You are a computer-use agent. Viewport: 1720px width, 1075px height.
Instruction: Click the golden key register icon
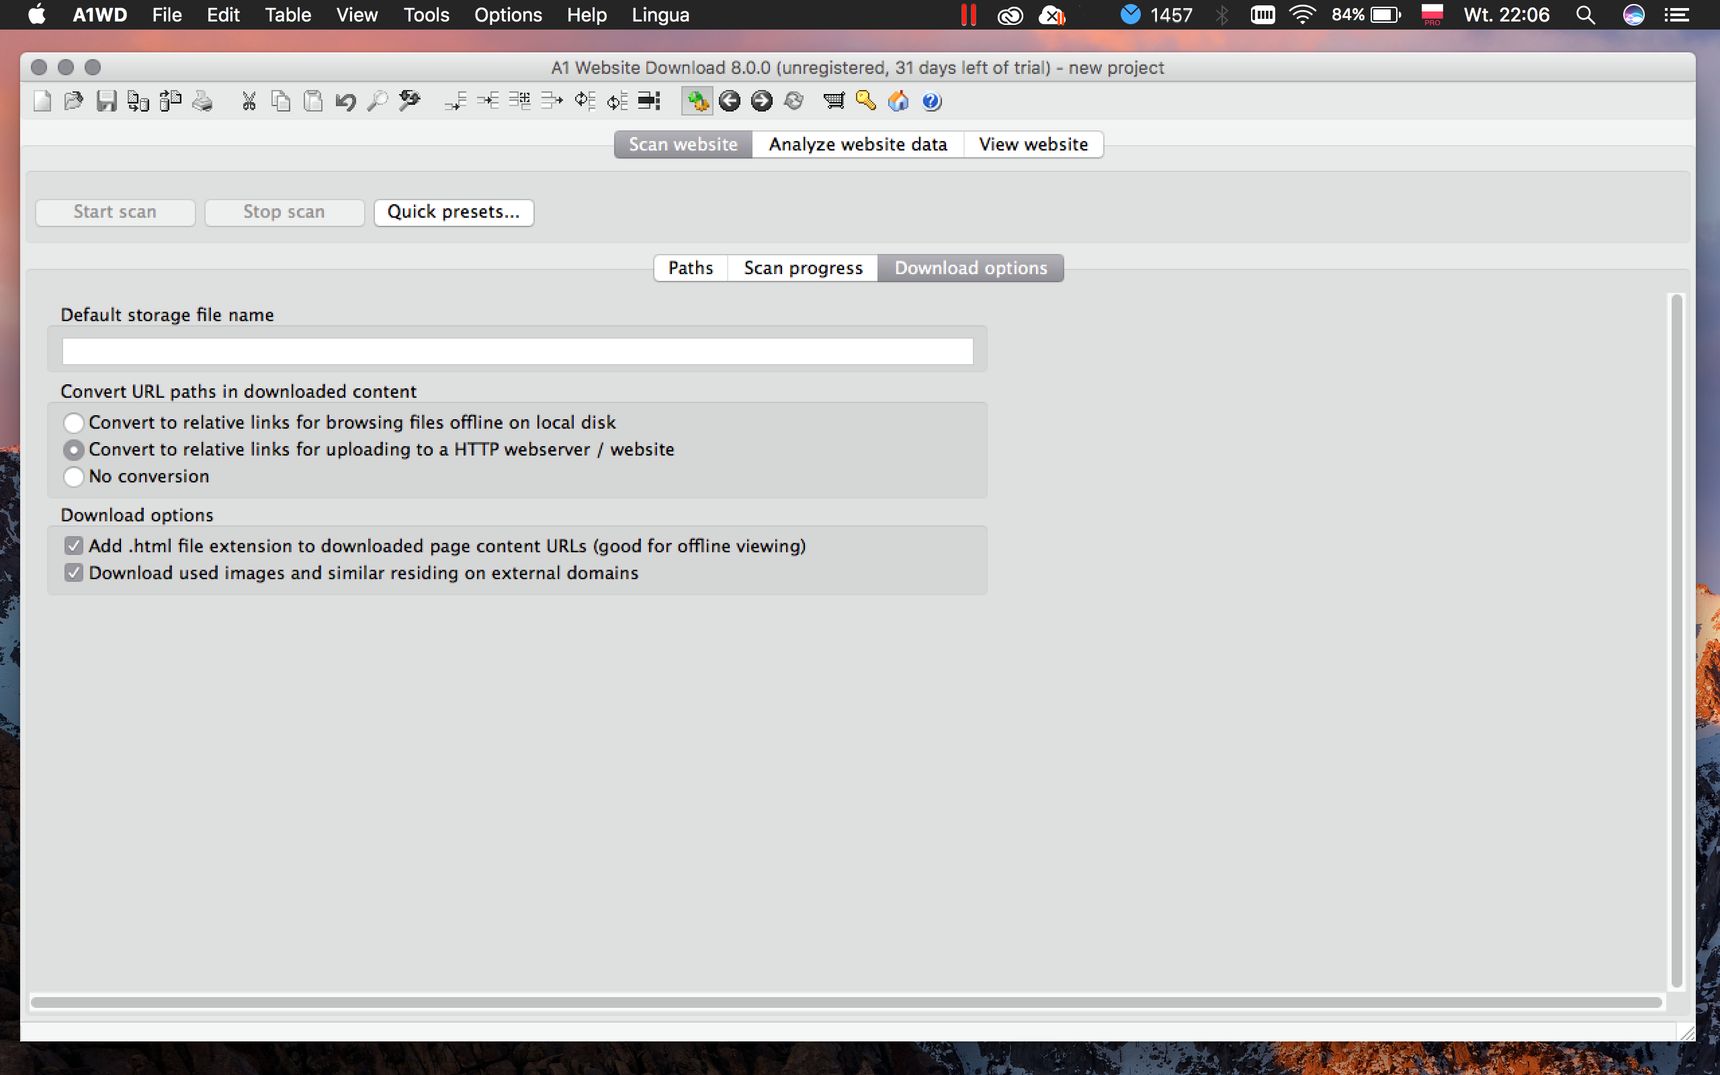[866, 101]
